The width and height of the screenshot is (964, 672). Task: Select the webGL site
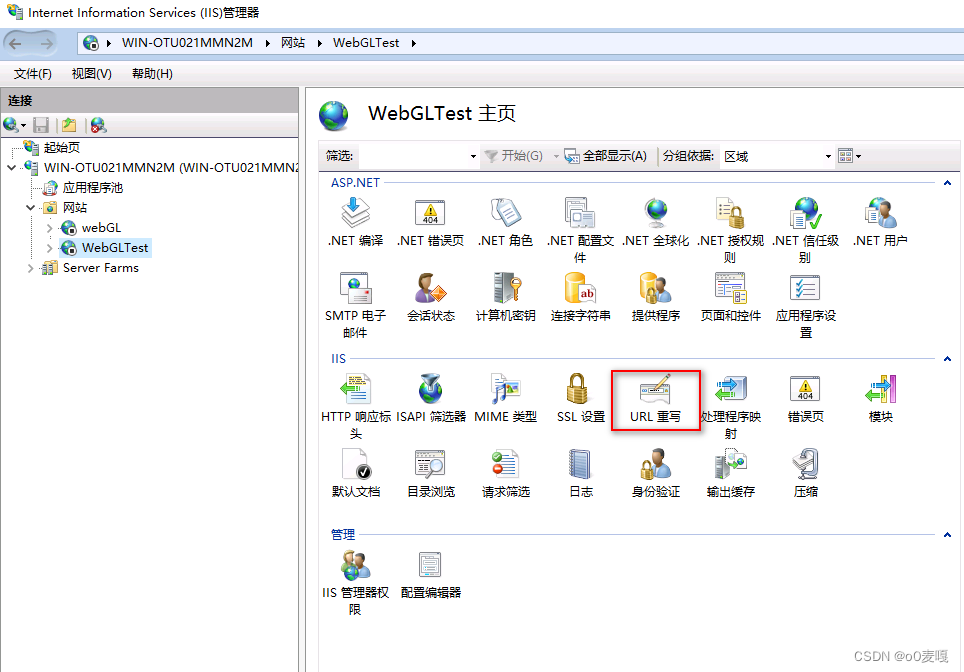coord(101,228)
